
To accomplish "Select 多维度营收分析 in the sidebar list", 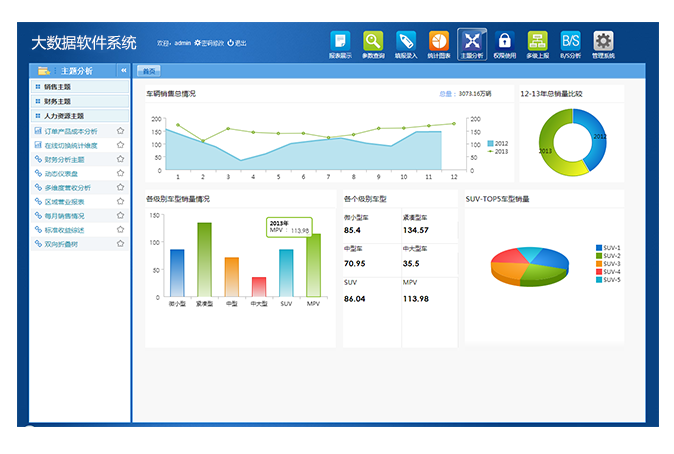I will click(x=67, y=187).
